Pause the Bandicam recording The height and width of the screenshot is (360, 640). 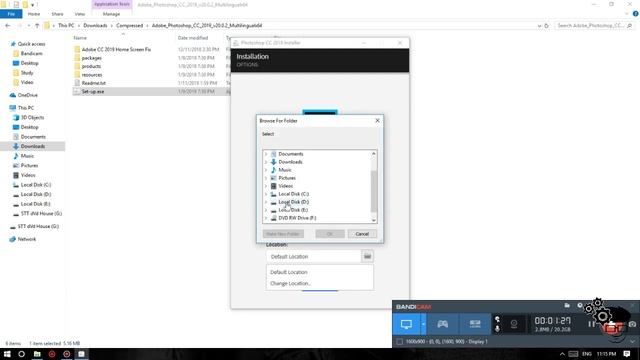click(591, 324)
